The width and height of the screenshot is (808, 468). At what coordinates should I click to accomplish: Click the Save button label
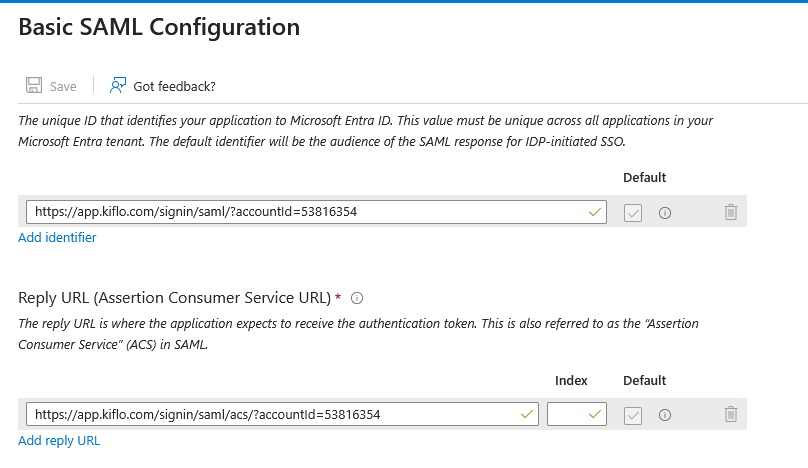[x=63, y=87]
